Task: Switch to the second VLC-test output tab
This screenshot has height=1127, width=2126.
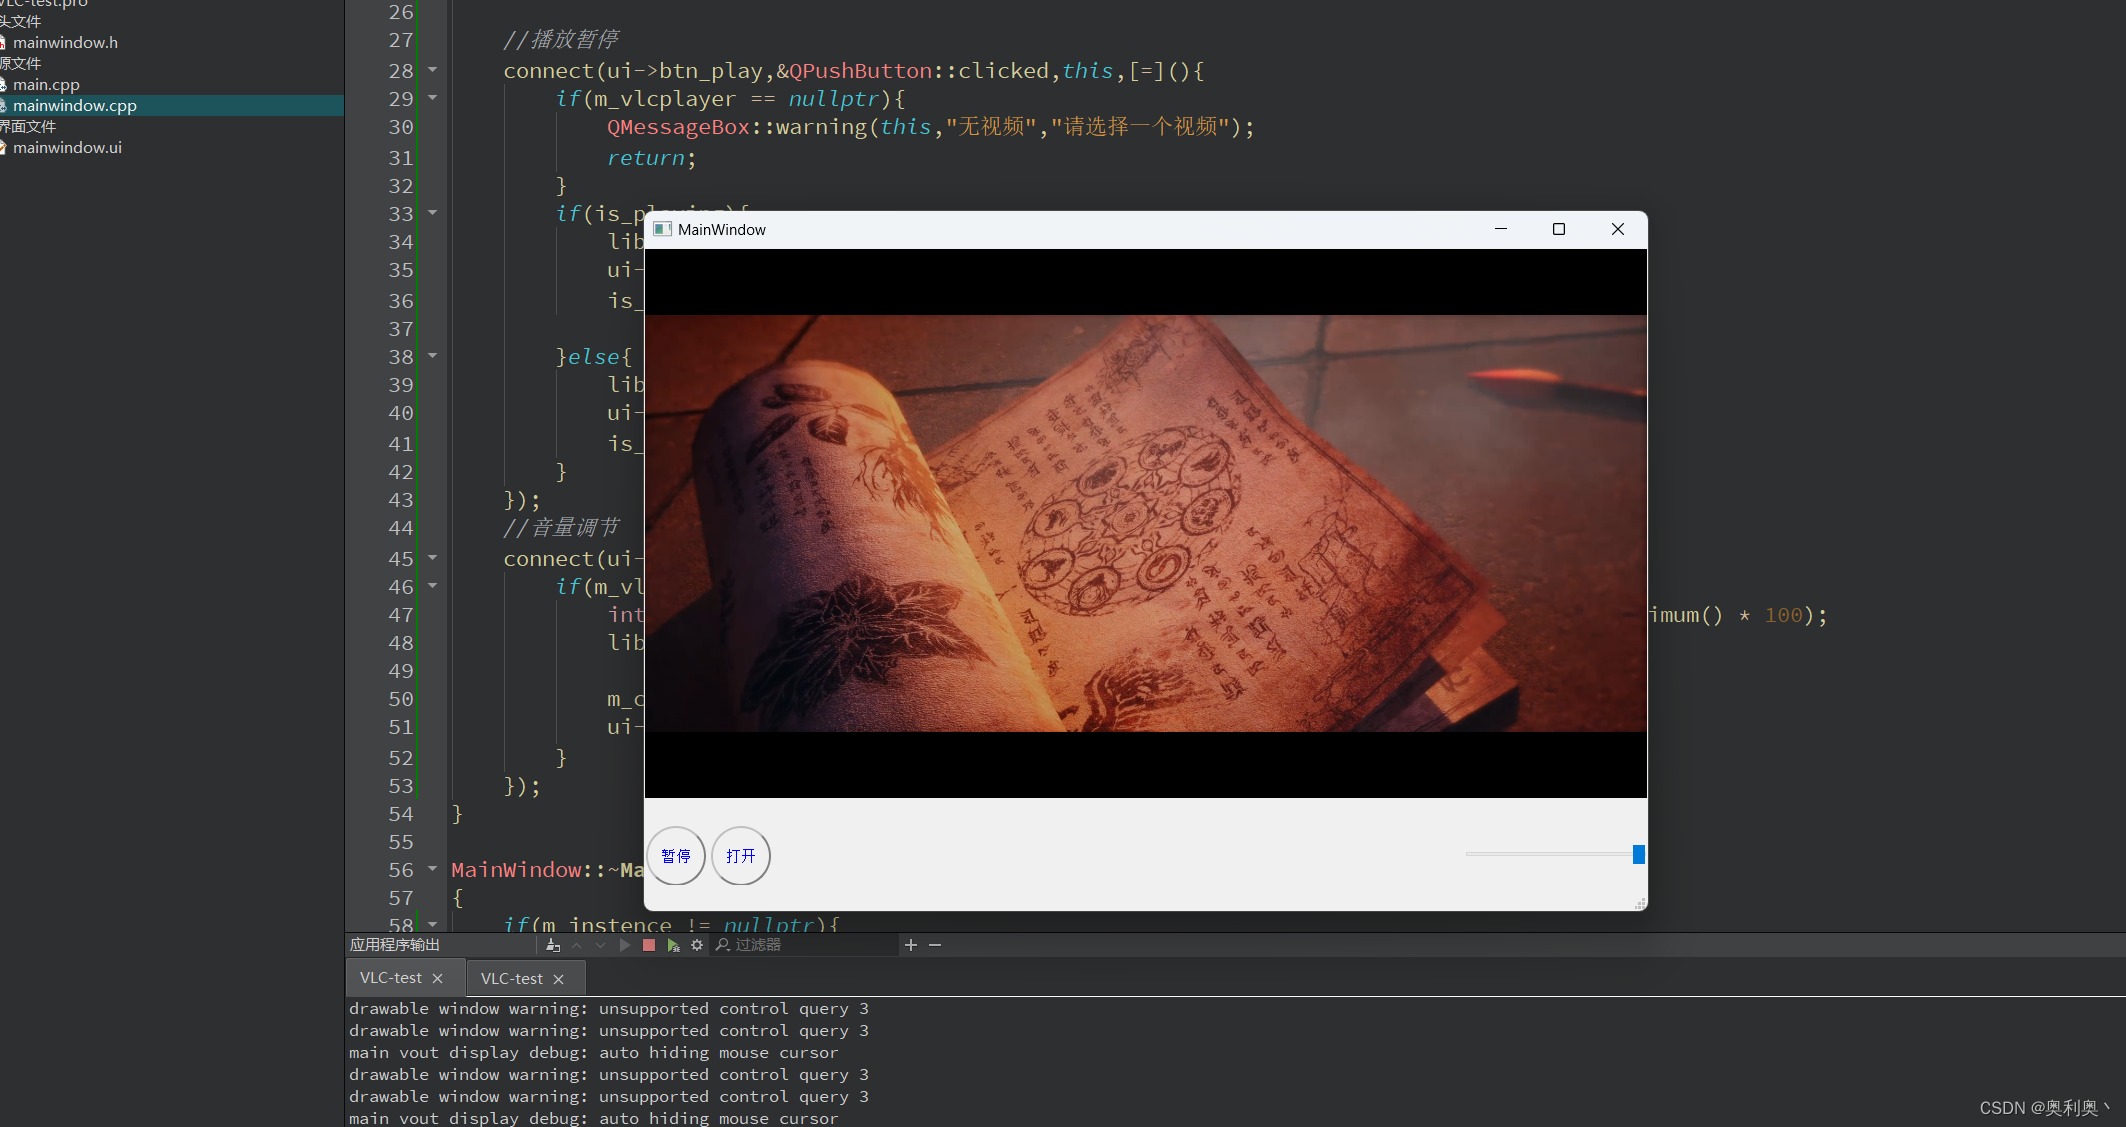Action: 513,978
